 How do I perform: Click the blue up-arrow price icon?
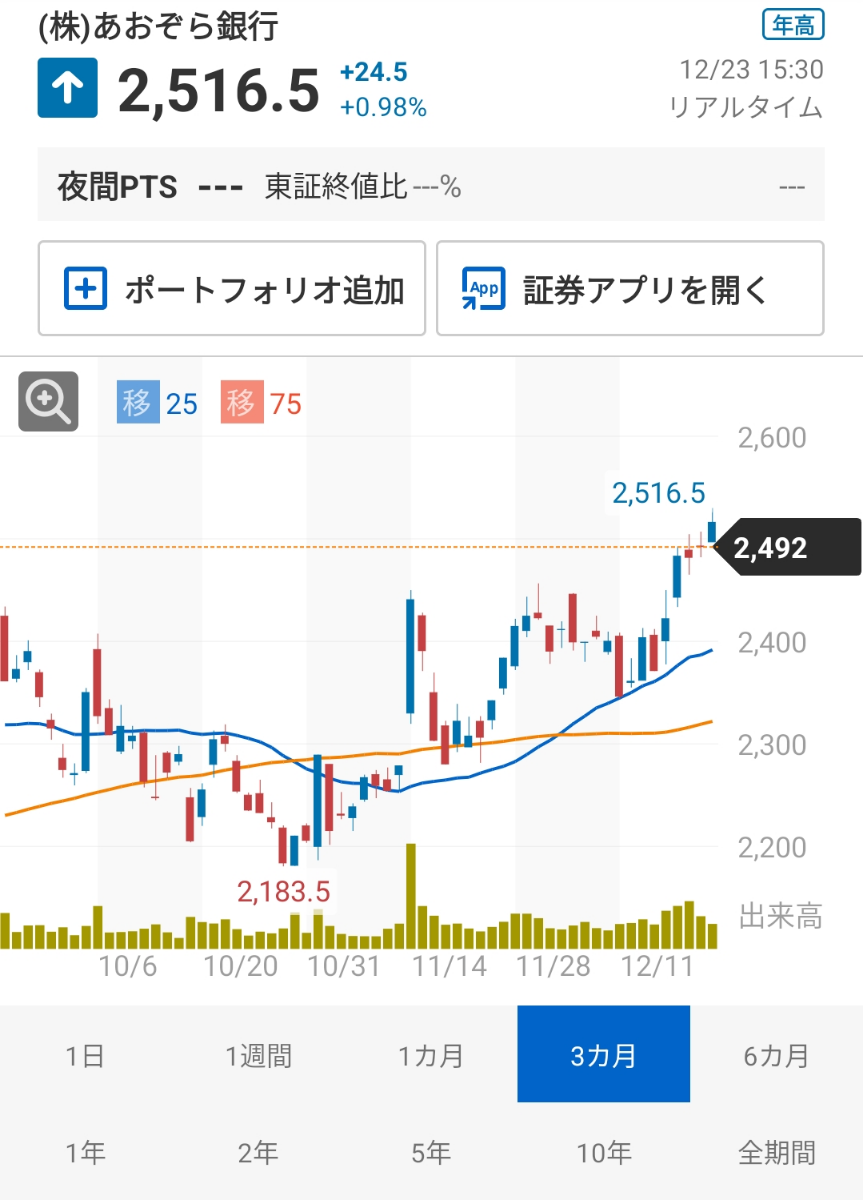point(68,89)
